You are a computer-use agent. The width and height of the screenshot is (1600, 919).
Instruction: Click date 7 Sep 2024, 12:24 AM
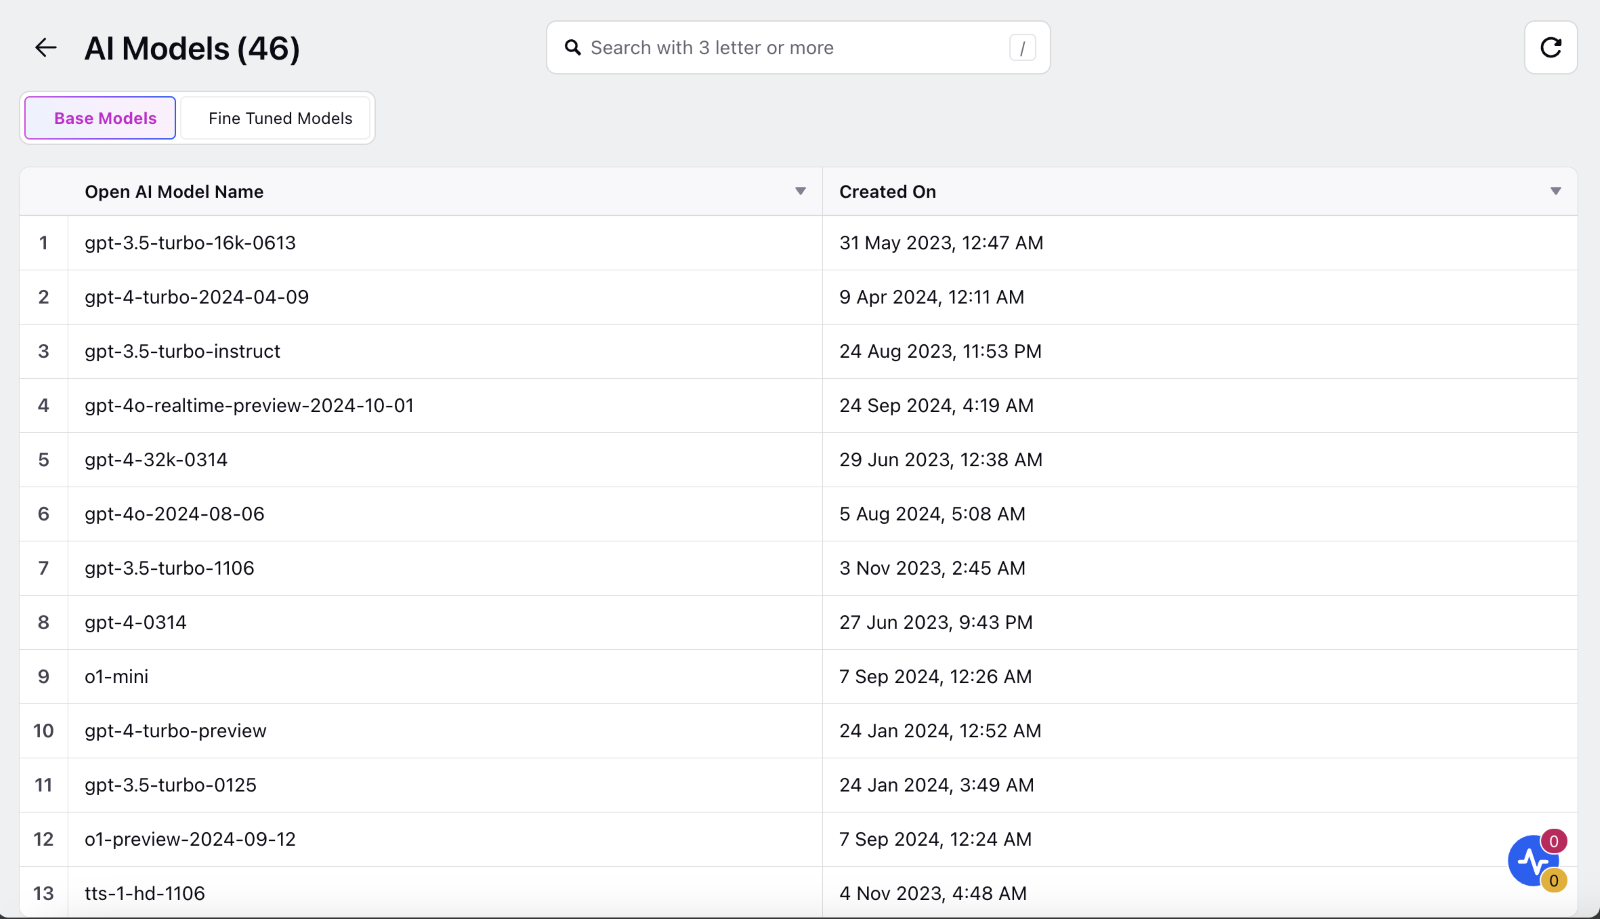tap(936, 839)
